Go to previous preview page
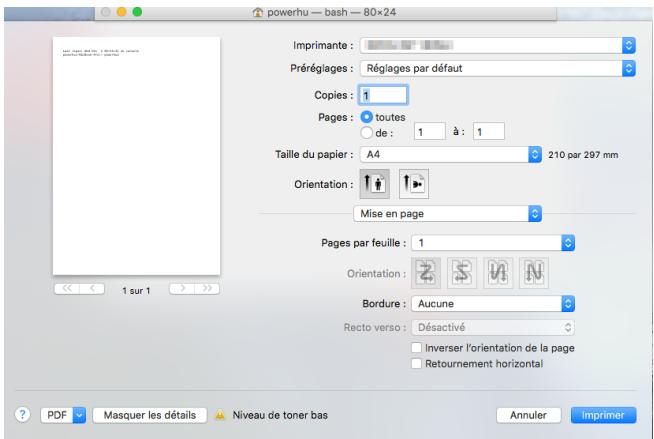The width and height of the screenshot is (654, 439). click(x=92, y=288)
